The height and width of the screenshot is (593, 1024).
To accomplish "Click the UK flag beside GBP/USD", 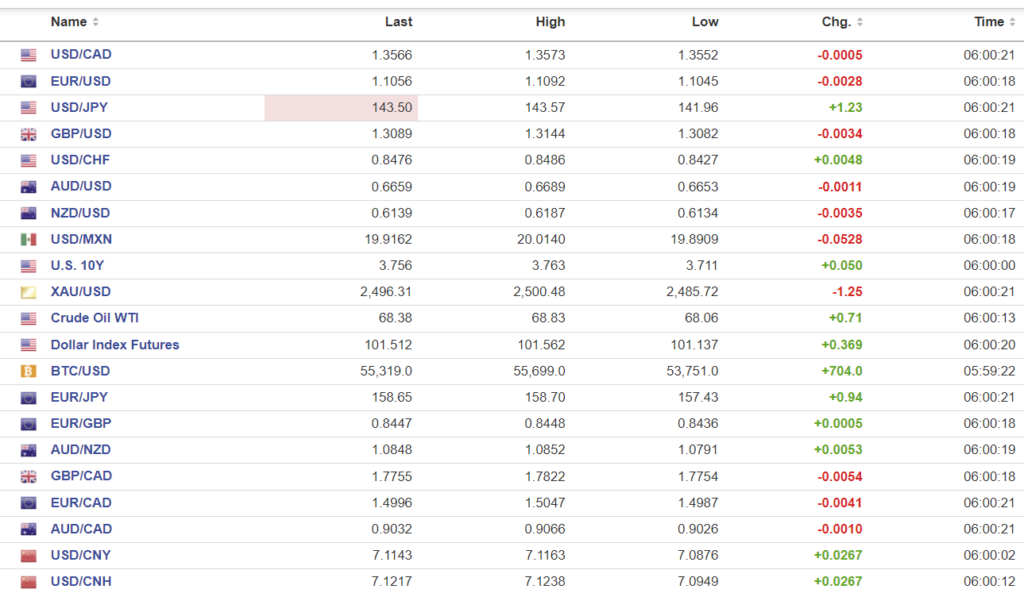I will [x=28, y=134].
